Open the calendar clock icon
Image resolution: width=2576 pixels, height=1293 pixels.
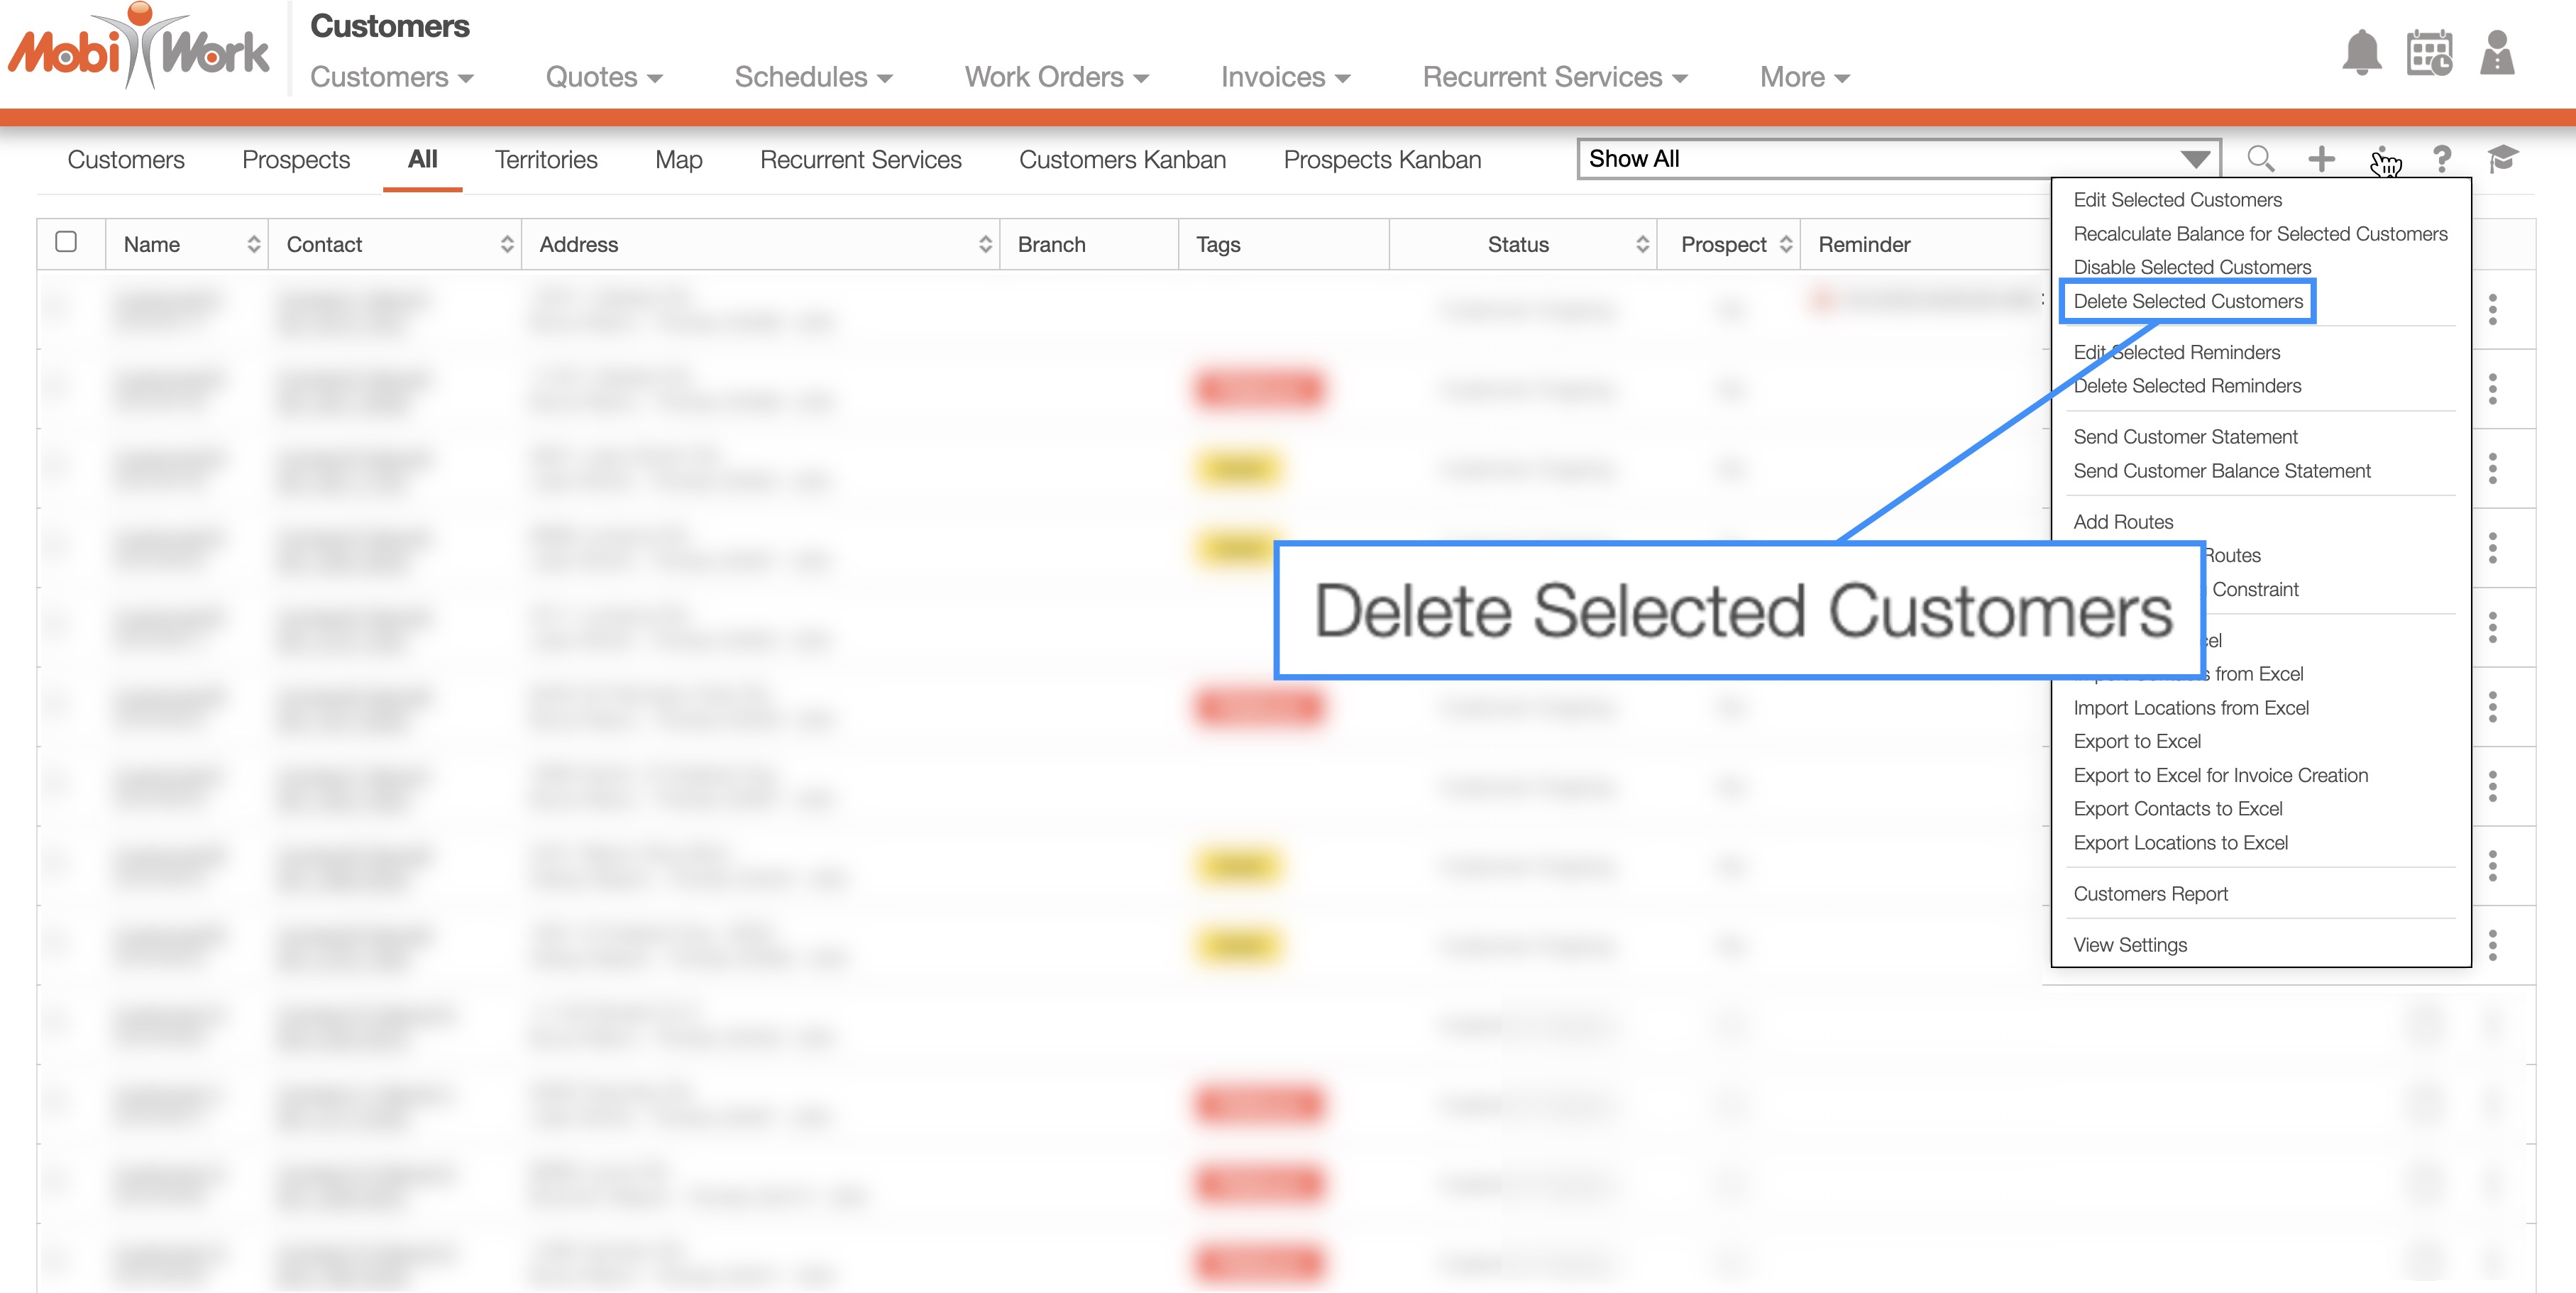pos(2429,53)
